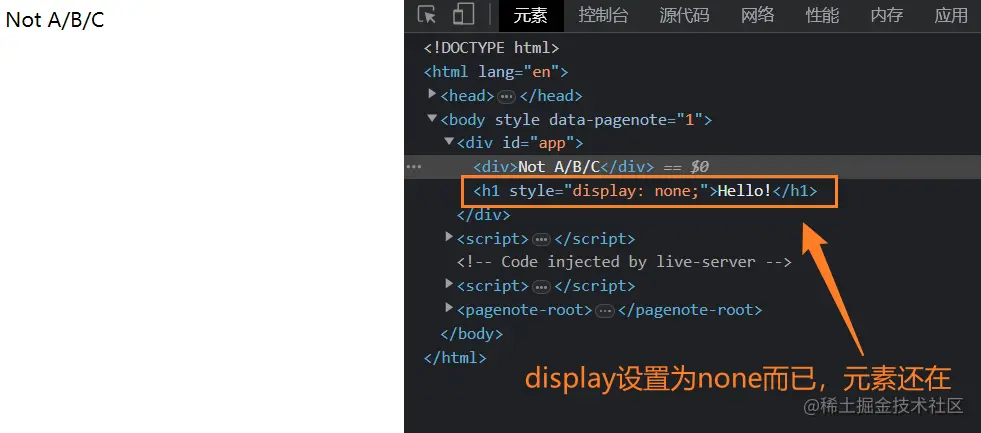Click the ellipsis badge inside the head element

tap(506, 97)
